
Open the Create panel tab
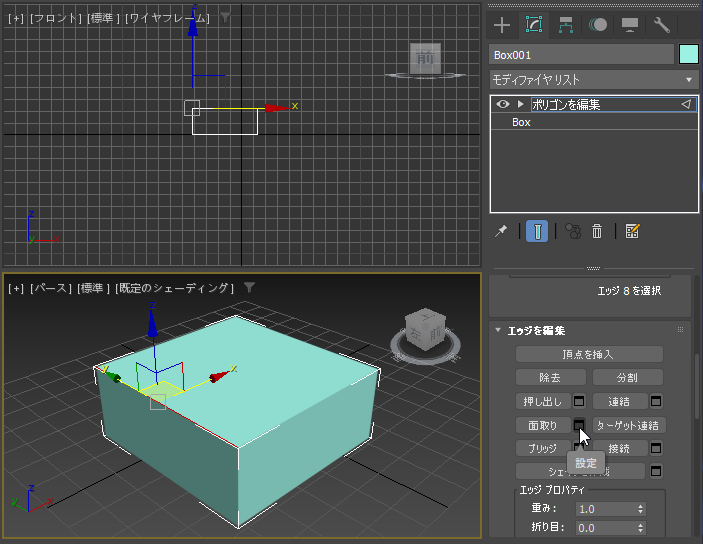click(x=502, y=25)
